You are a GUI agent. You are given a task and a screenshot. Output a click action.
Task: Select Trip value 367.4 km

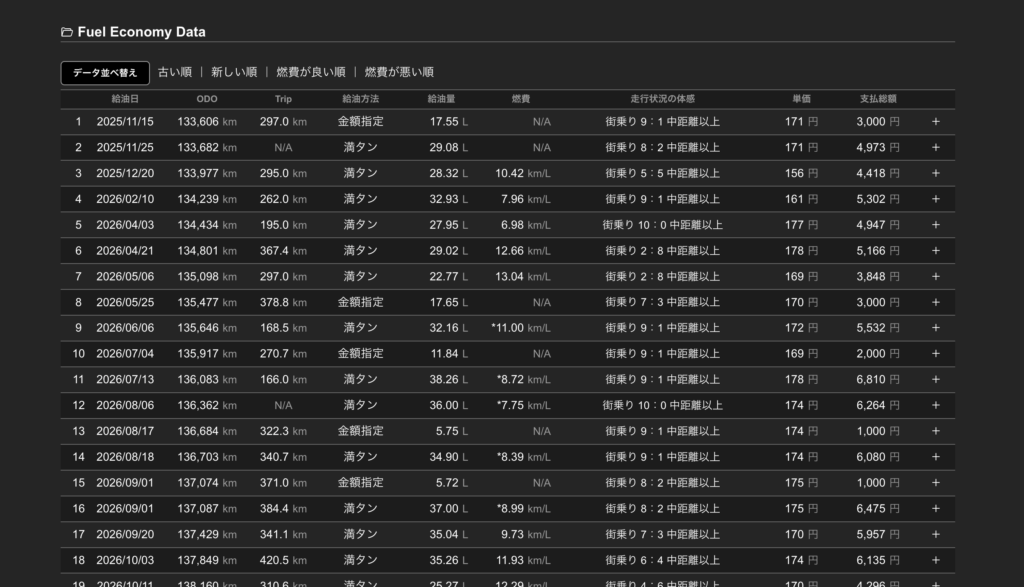283,251
